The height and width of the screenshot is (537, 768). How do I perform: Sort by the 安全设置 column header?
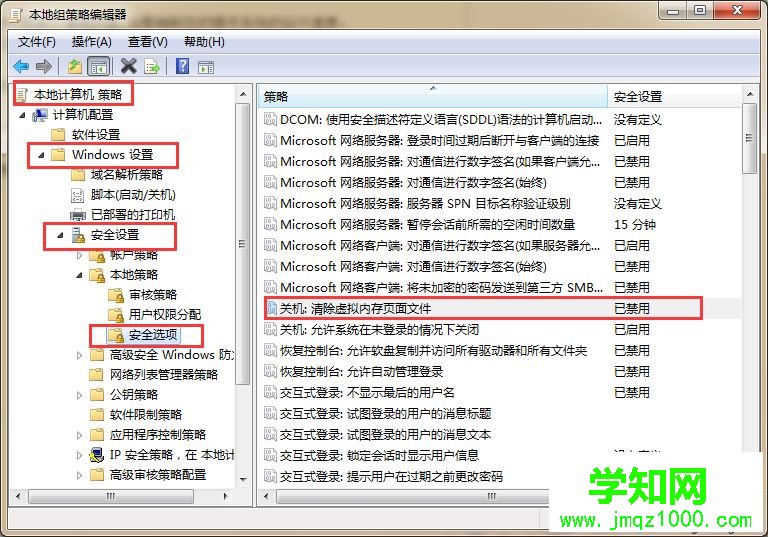coord(674,97)
